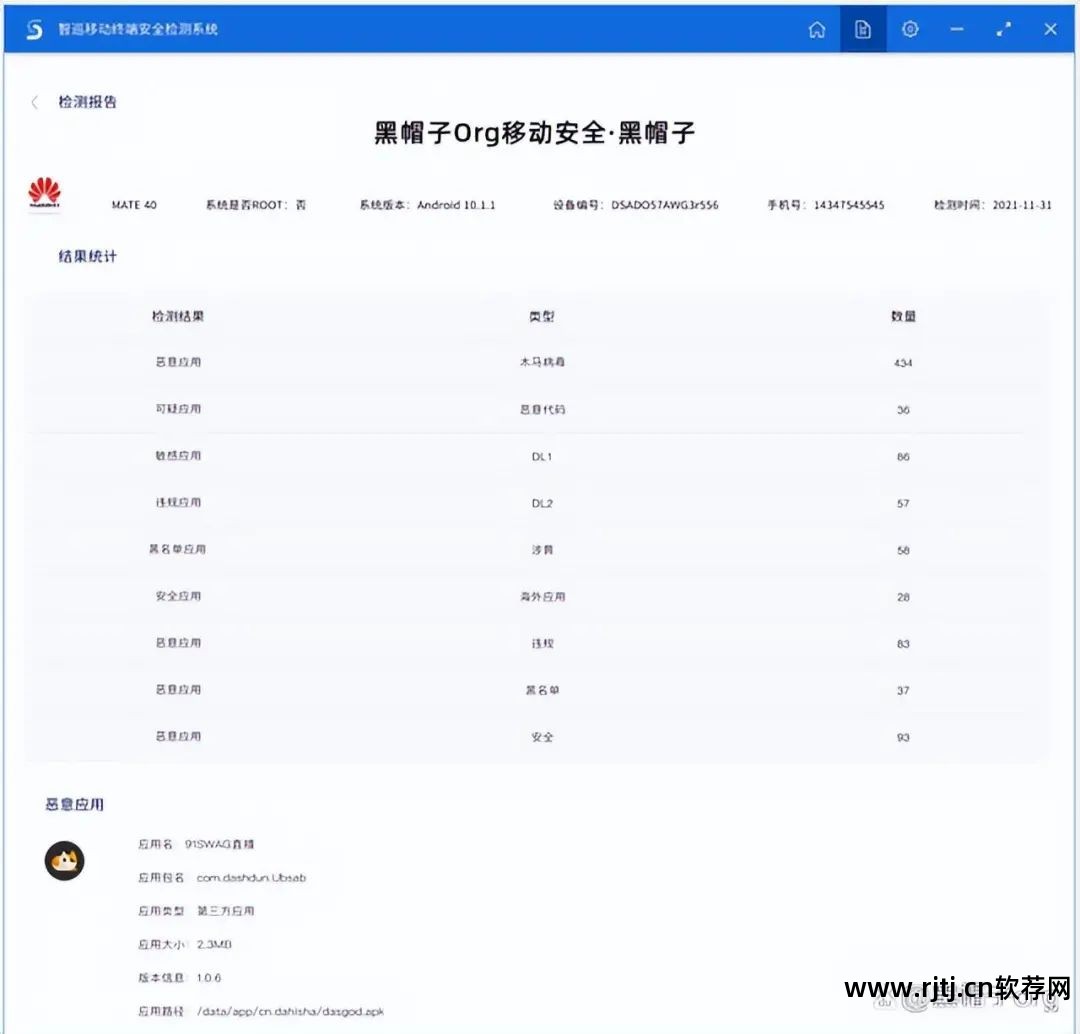This screenshot has height=1034, width=1080.
Task: Select the 木马病毒 row showing 434 items
Action: [x=540, y=362]
